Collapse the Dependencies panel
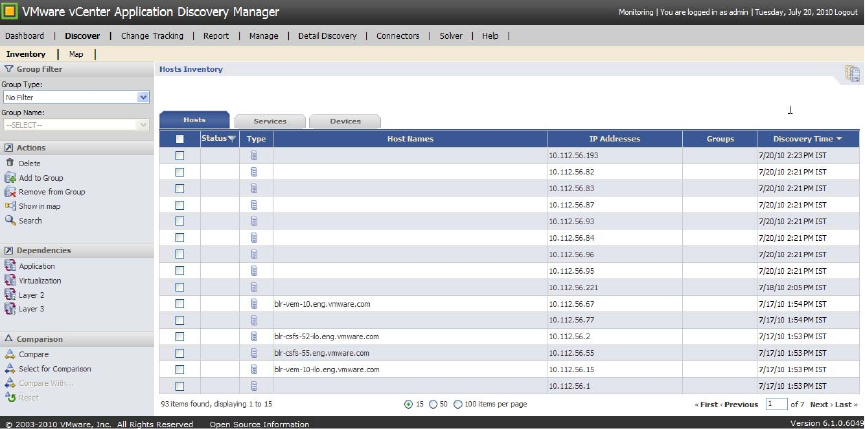The height and width of the screenshot is (429, 865). 8,250
